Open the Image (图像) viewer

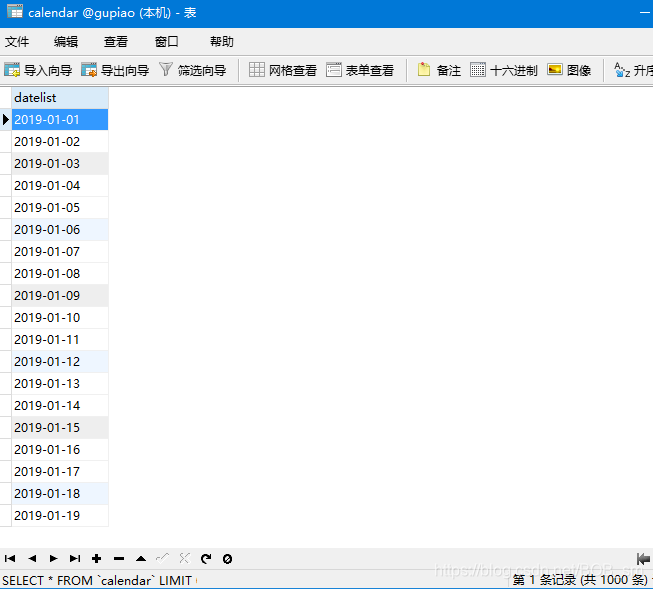click(569, 70)
